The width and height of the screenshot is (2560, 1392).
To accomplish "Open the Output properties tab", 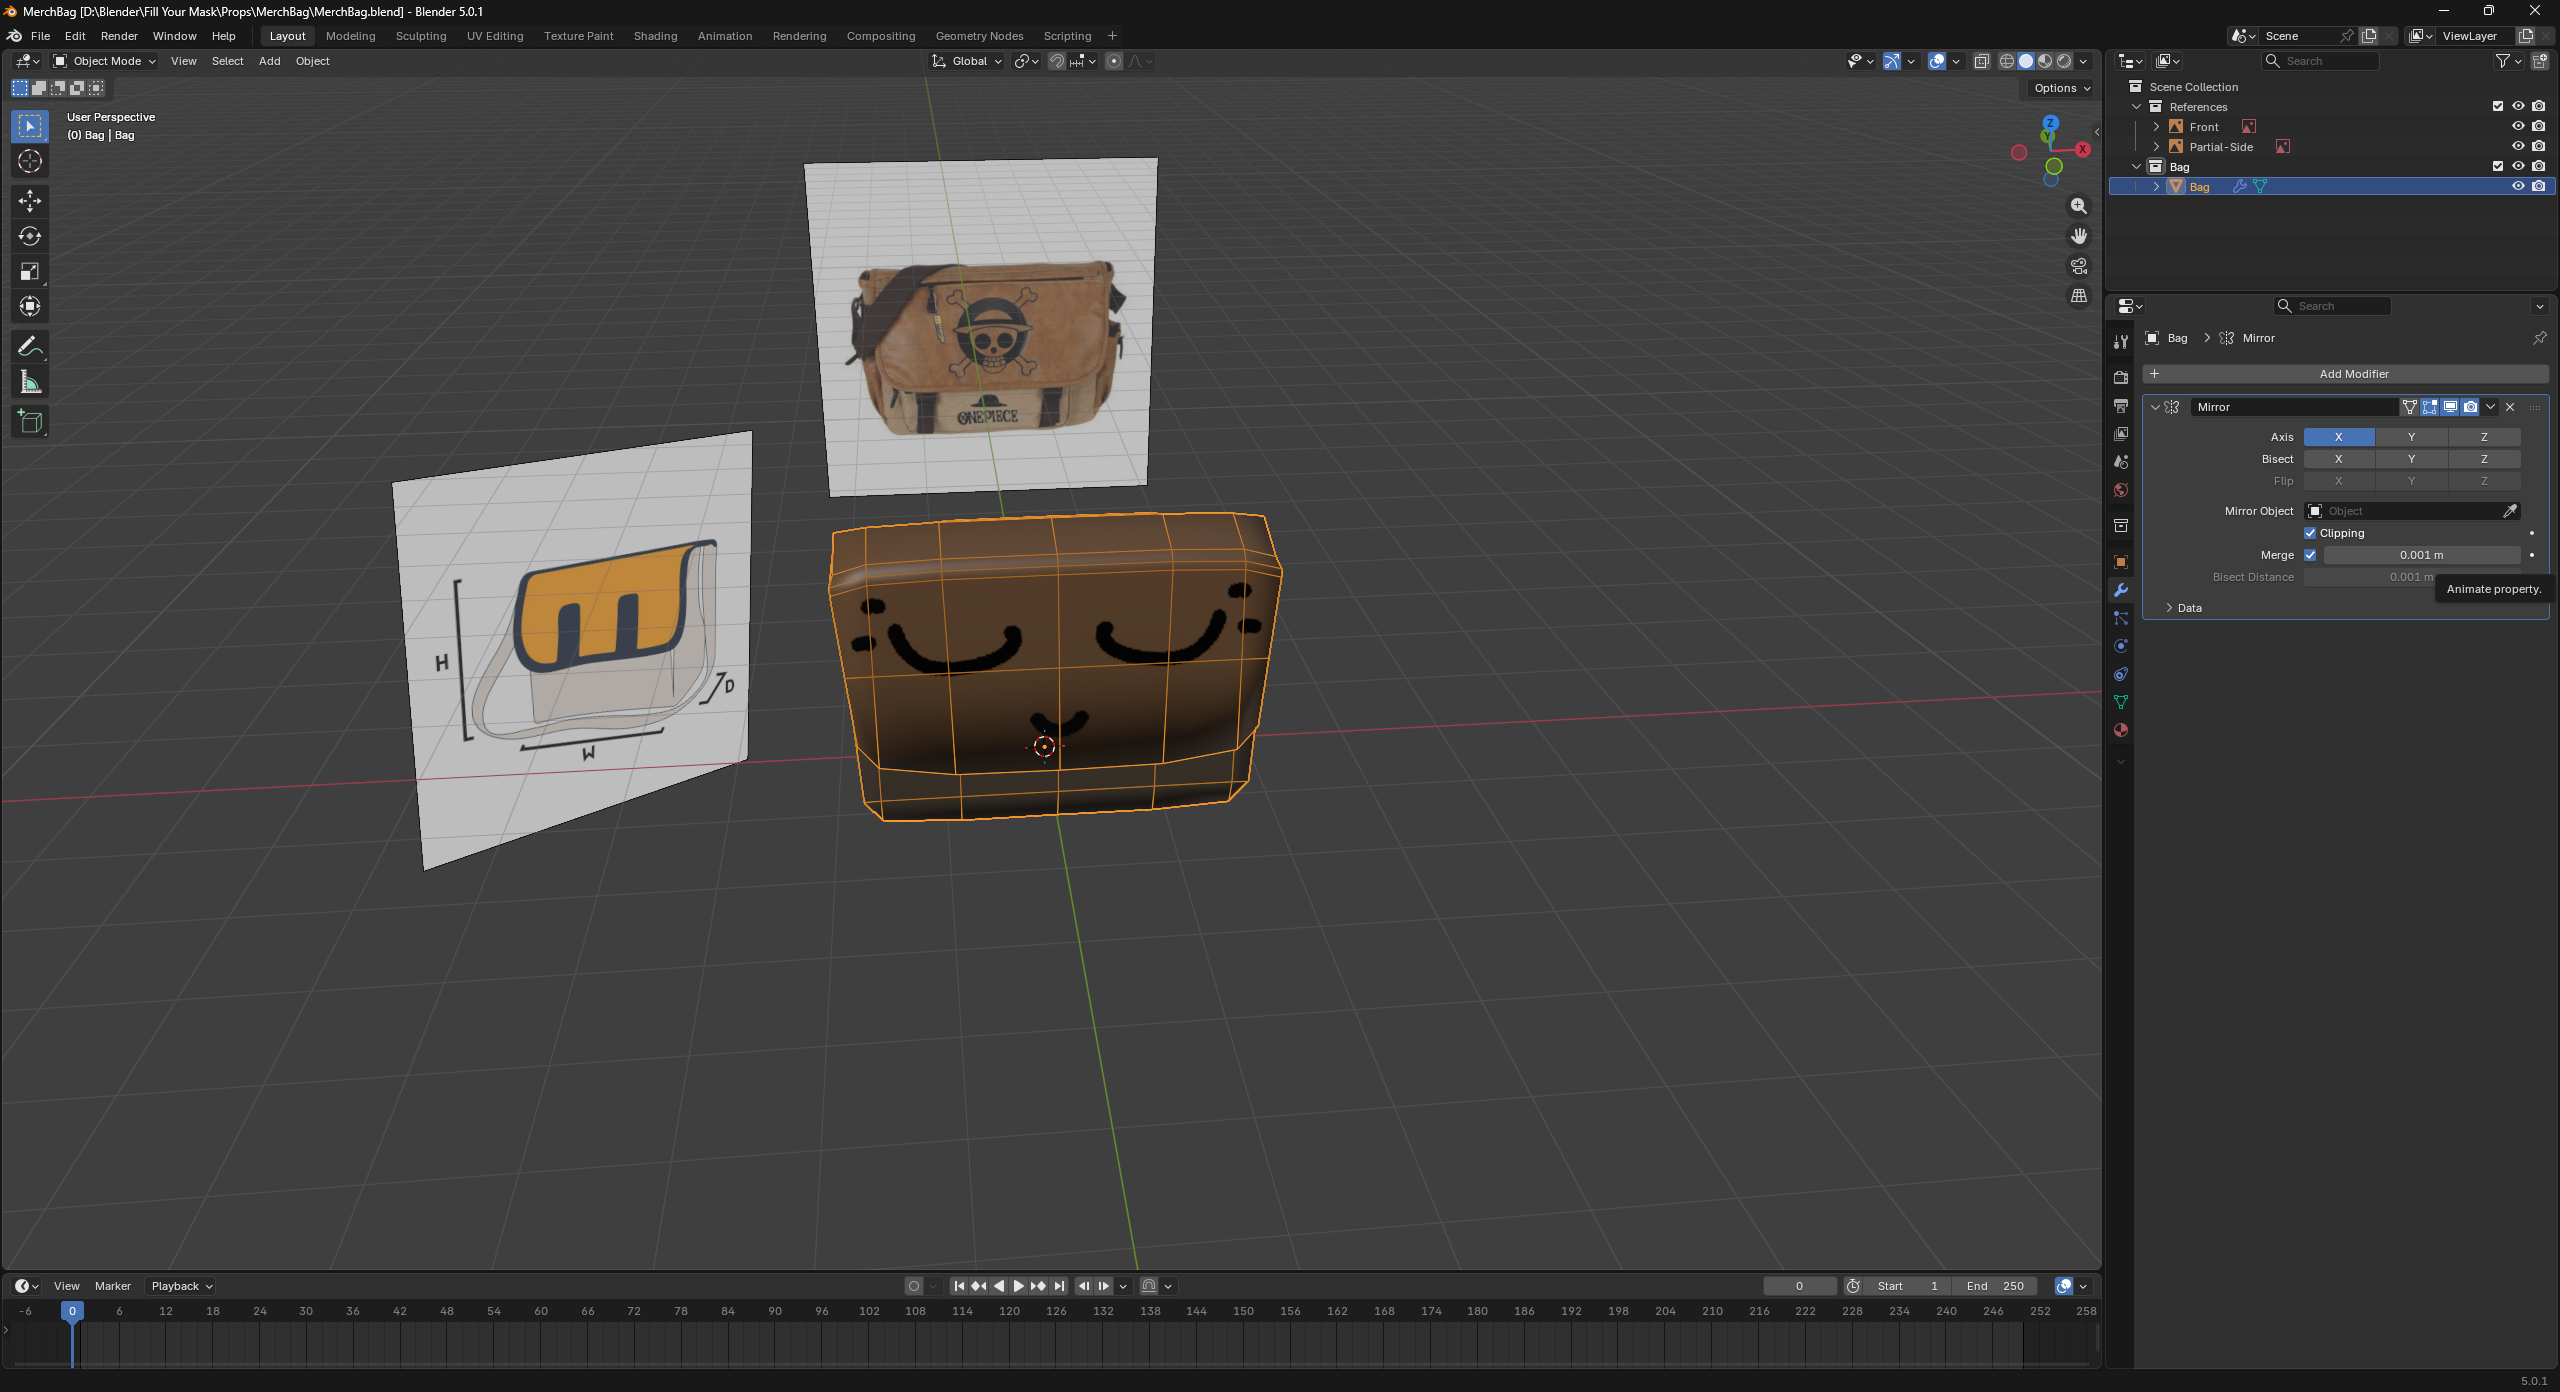I will click(x=2121, y=405).
